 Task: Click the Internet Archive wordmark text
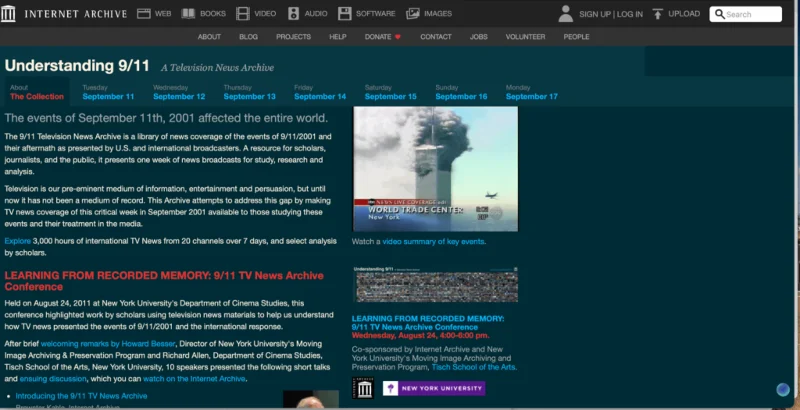76,14
